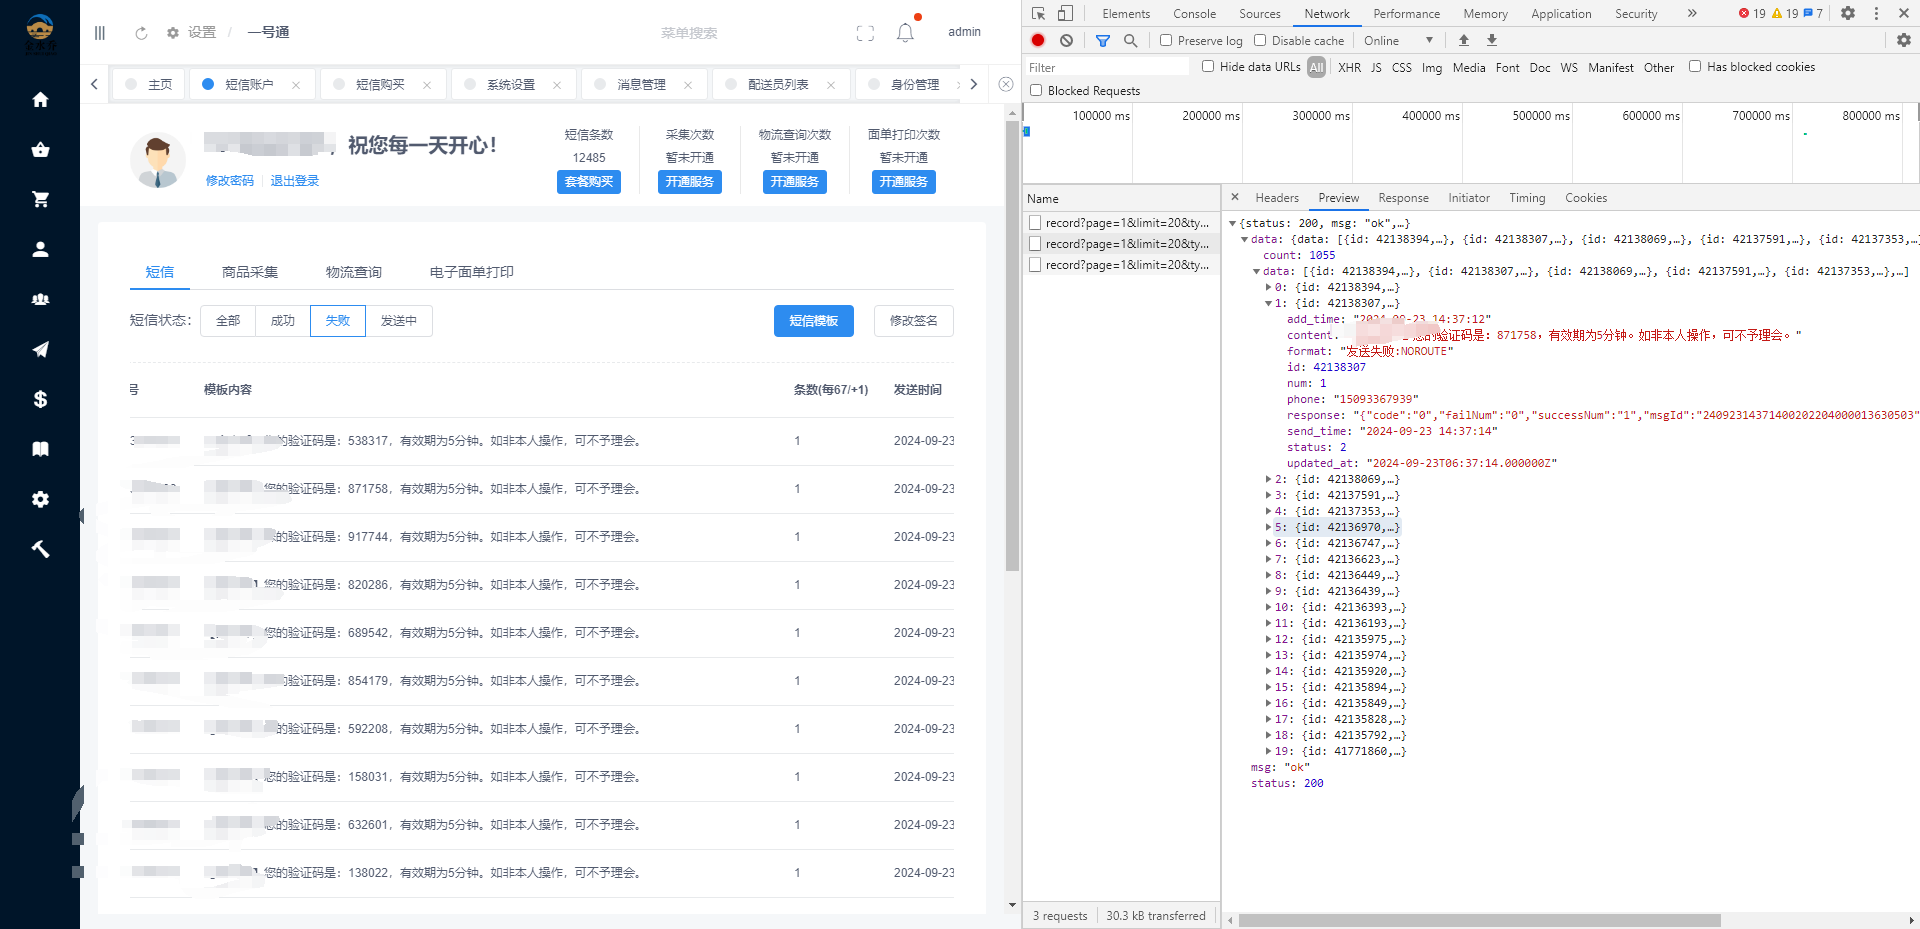The height and width of the screenshot is (929, 1920).
Task: Click the export HAR download icon
Action: [x=1492, y=40]
